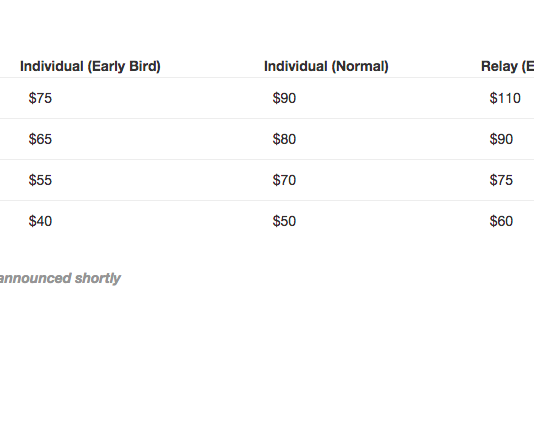
Task: Click the word 'Individual' in the Normal column header
Action: 296,66
